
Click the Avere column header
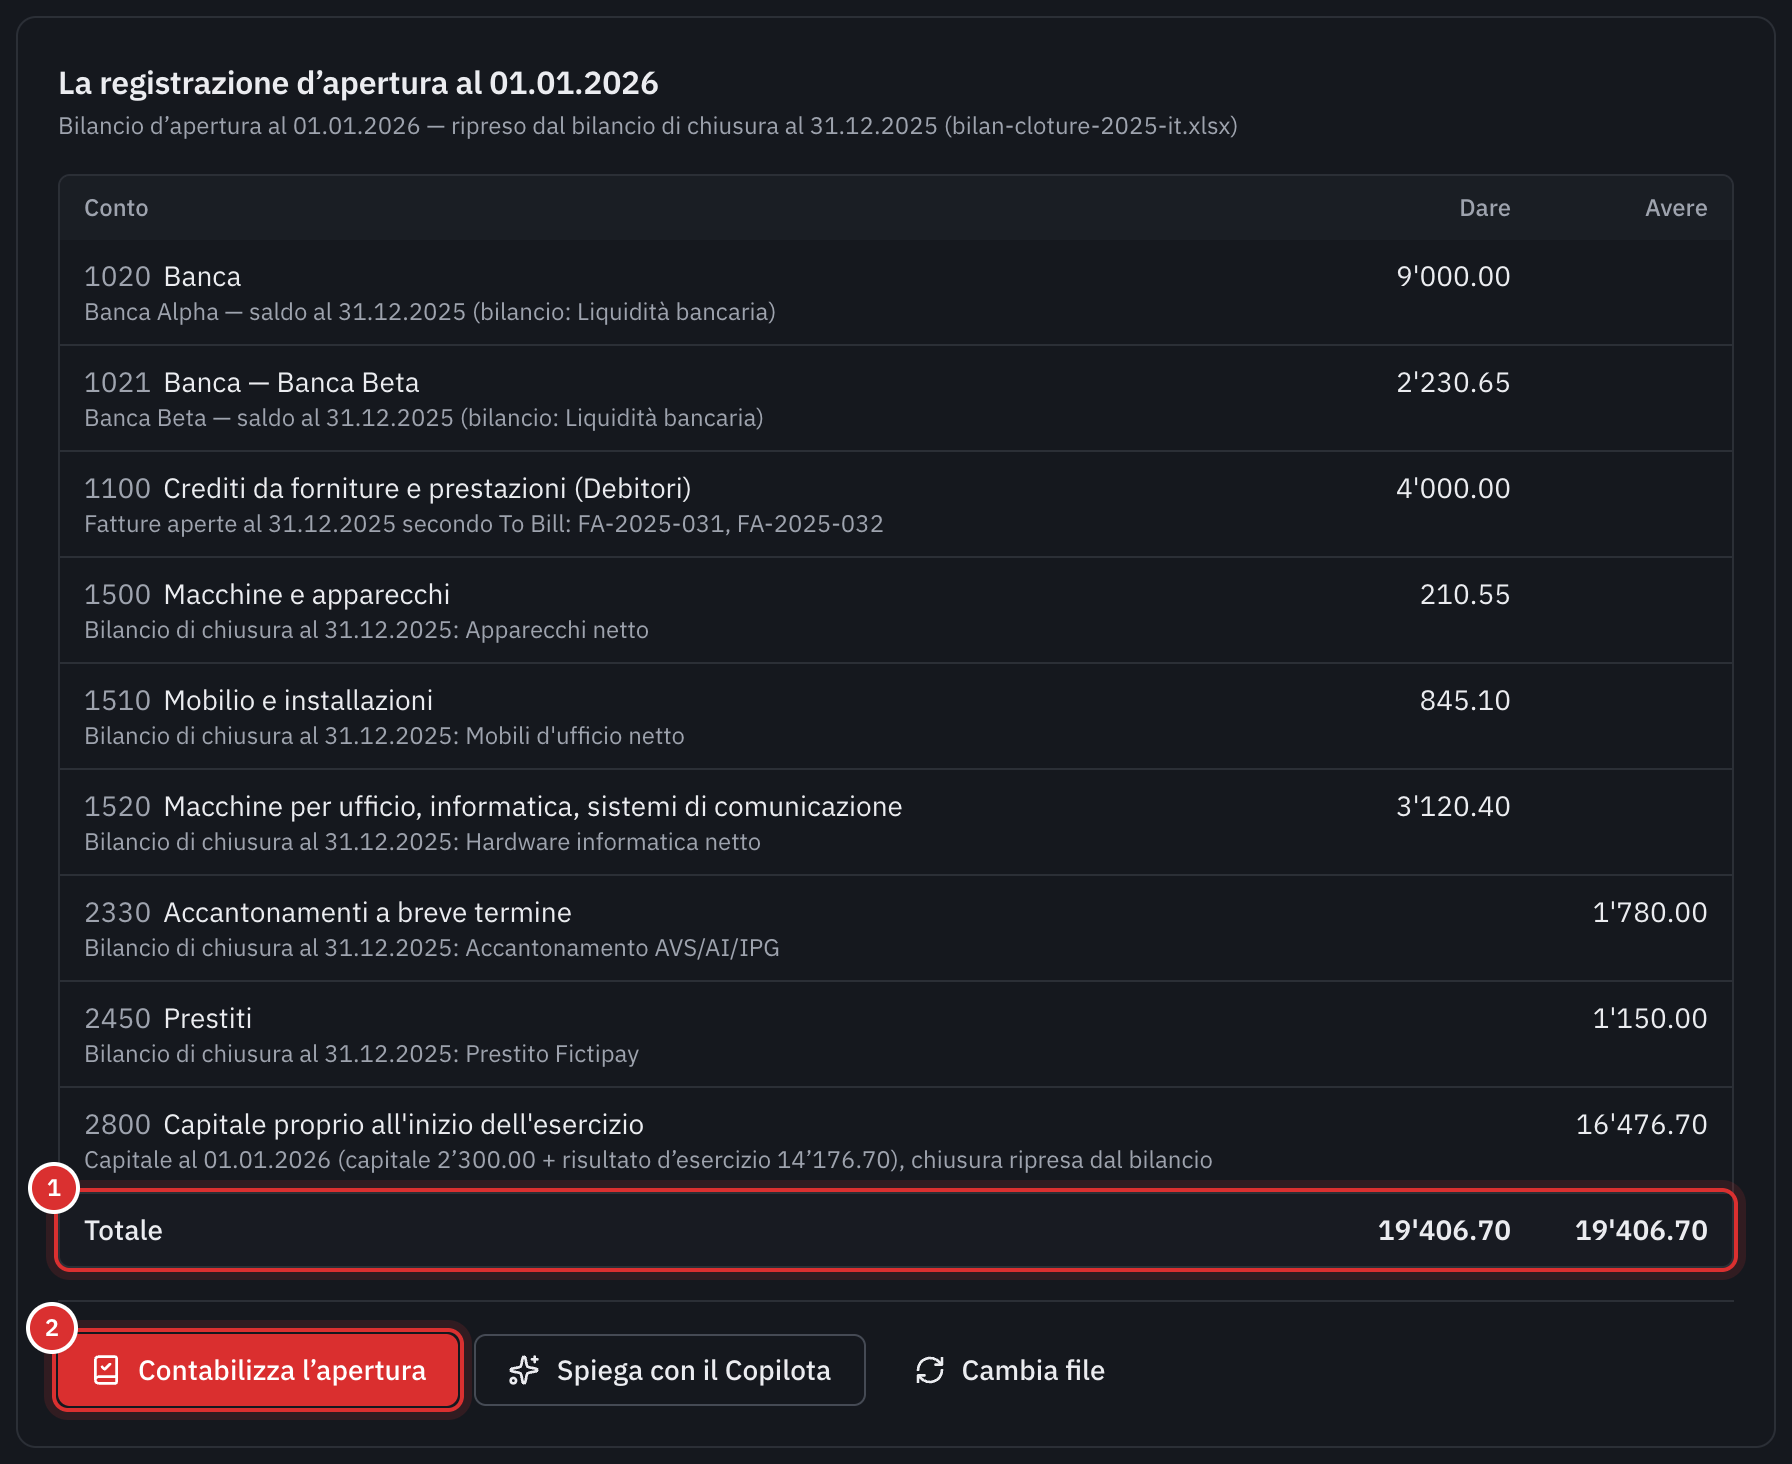coord(1676,208)
